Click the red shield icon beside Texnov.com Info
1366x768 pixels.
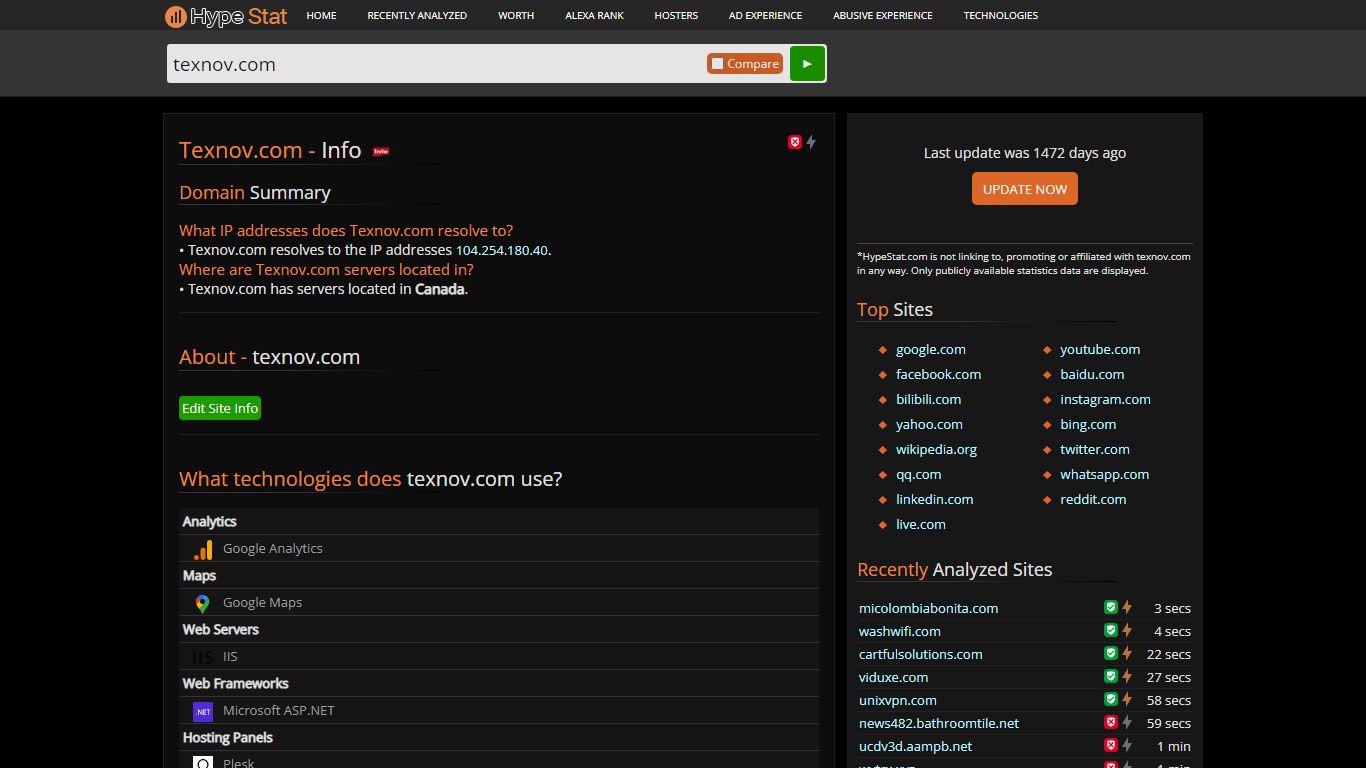(795, 142)
